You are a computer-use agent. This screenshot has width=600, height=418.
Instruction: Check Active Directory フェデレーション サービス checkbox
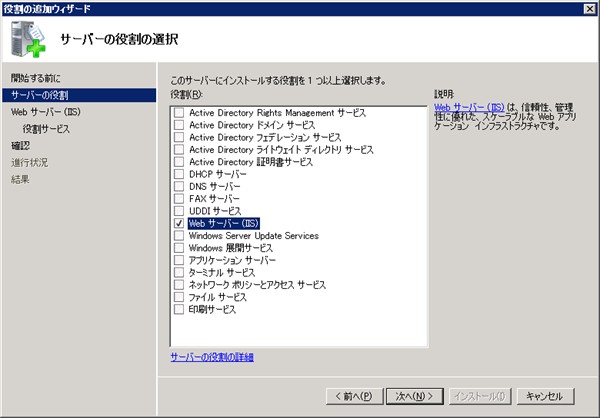pos(179,137)
